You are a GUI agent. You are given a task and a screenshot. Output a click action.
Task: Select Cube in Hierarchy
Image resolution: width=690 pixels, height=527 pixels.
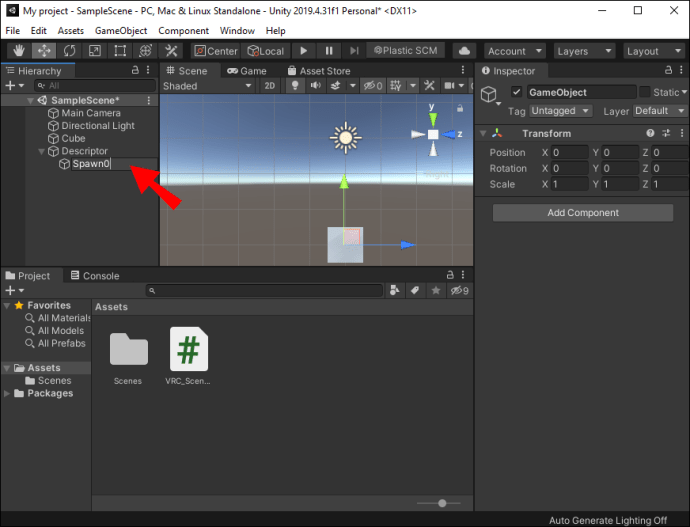(73, 139)
